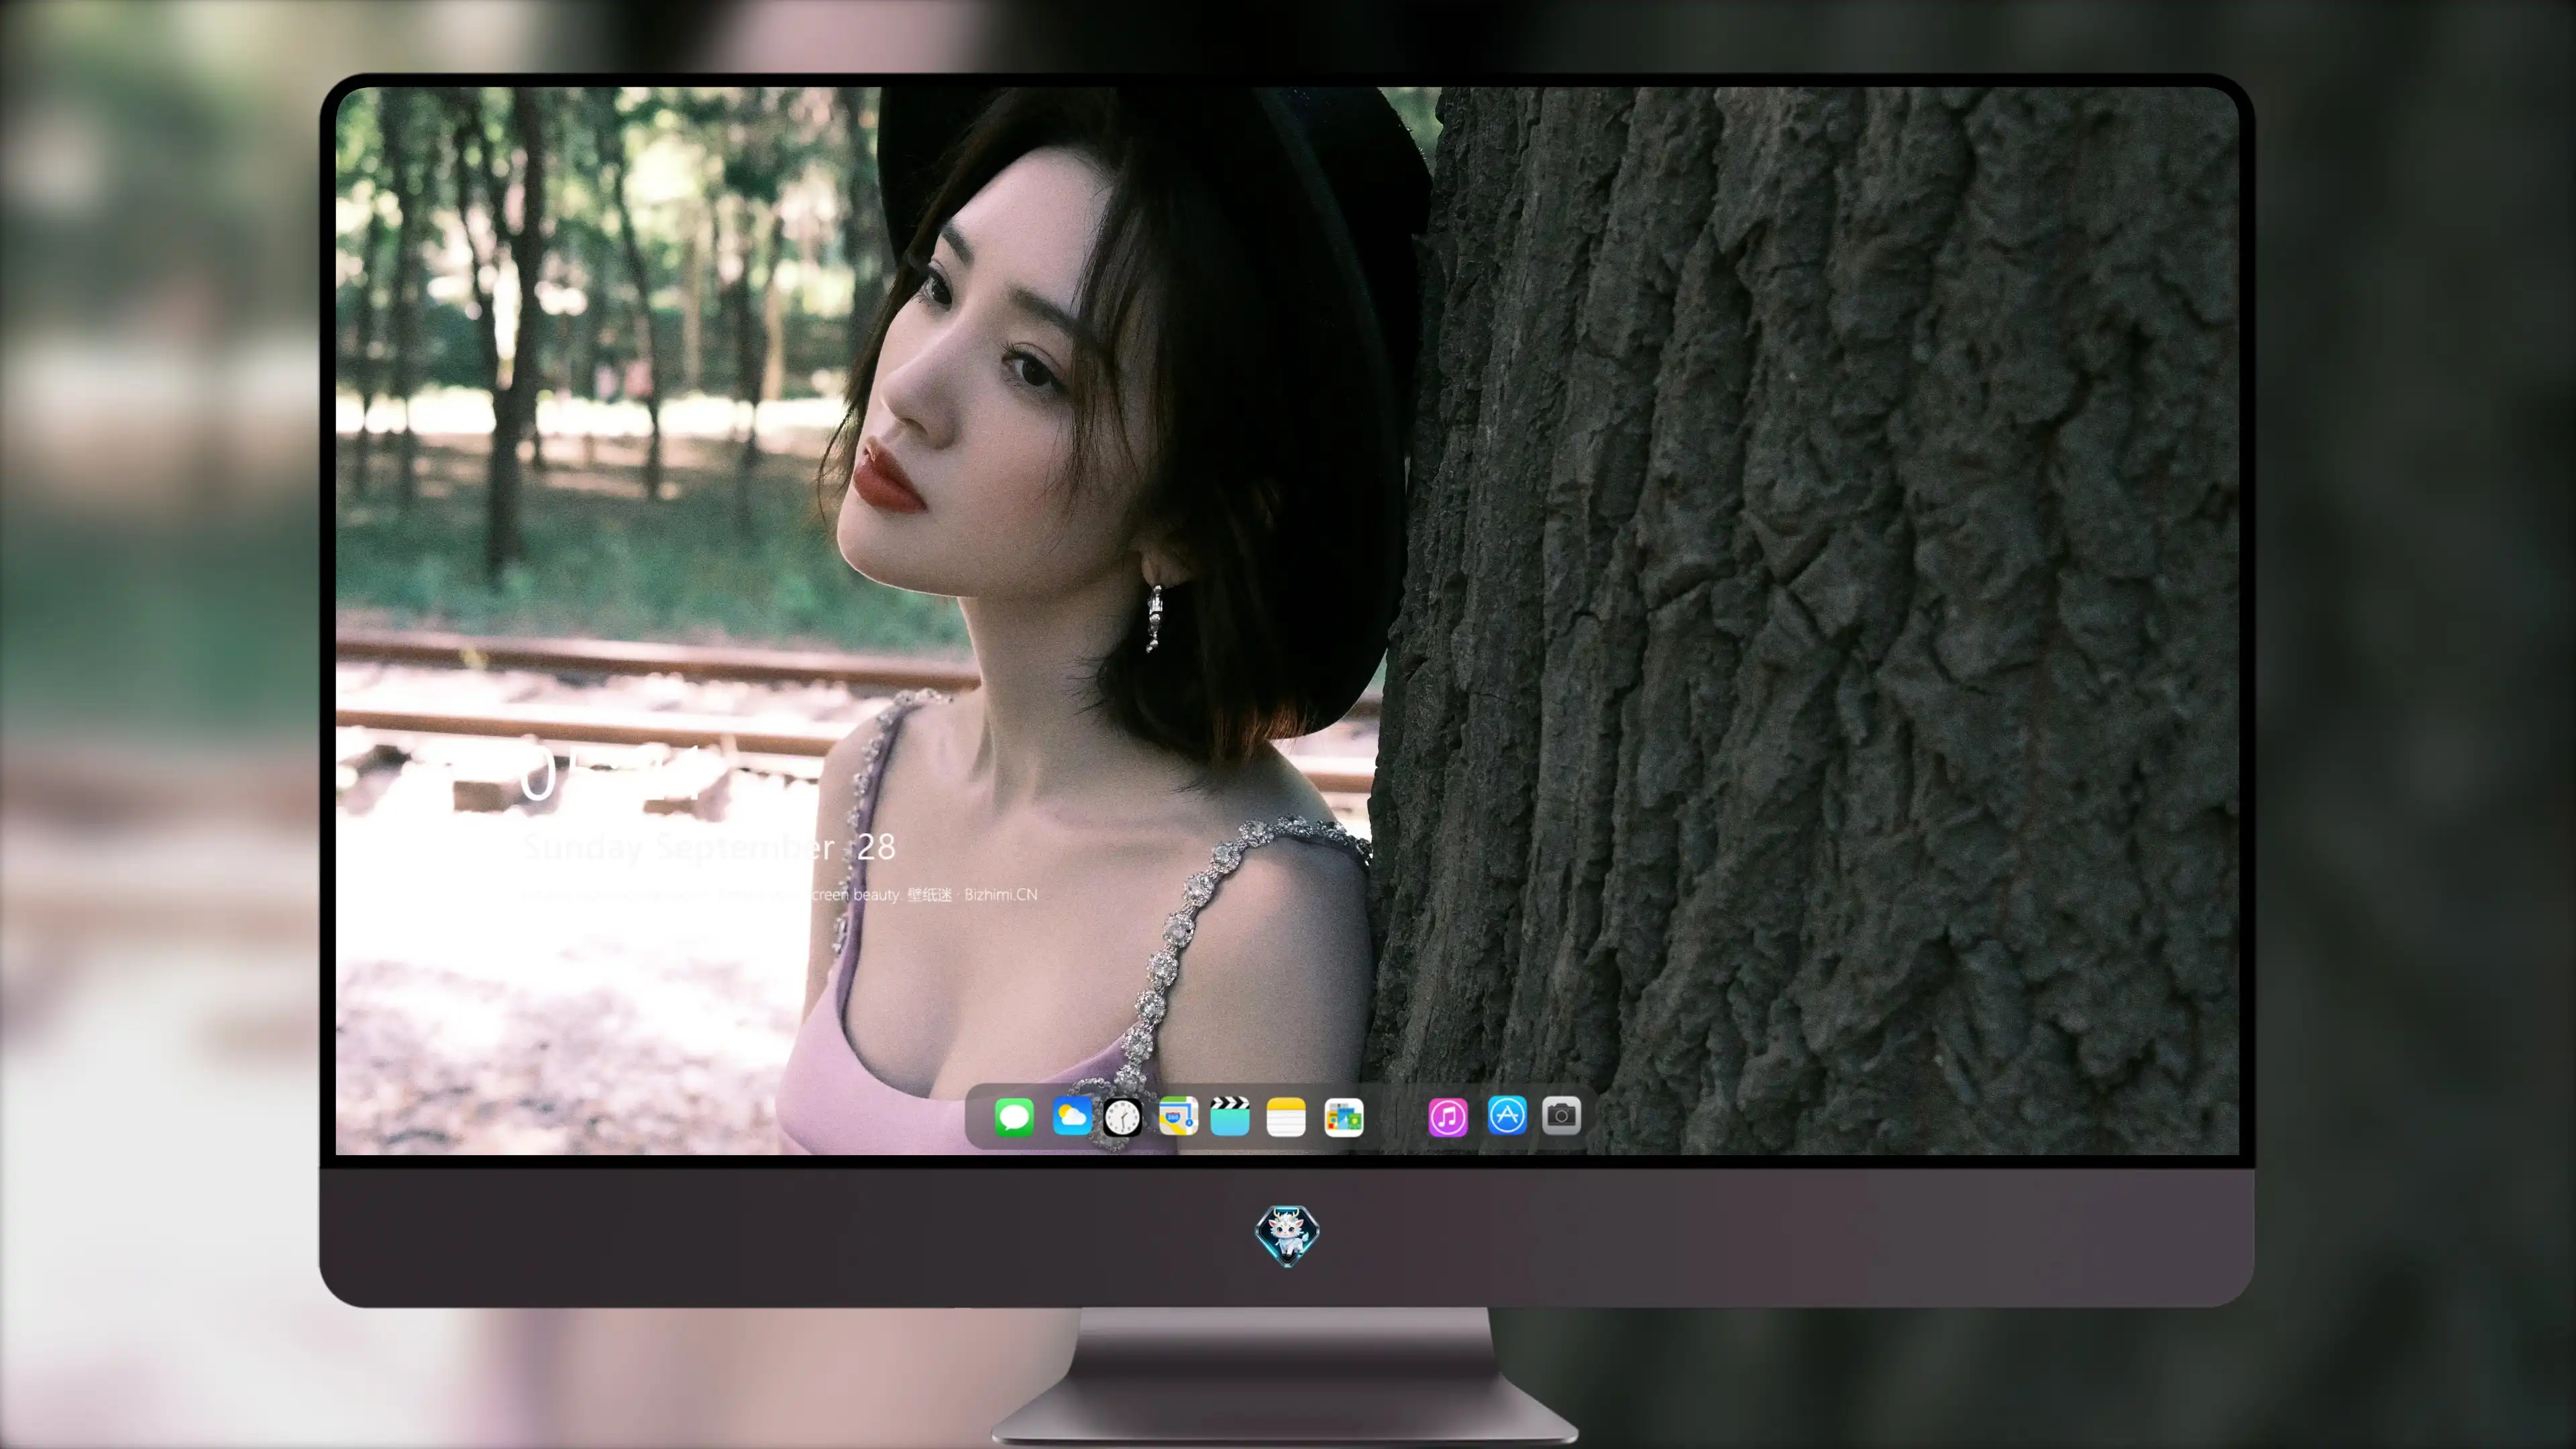The width and height of the screenshot is (2576, 1449).
Task: Open the App Store icon
Action: [1507, 1115]
